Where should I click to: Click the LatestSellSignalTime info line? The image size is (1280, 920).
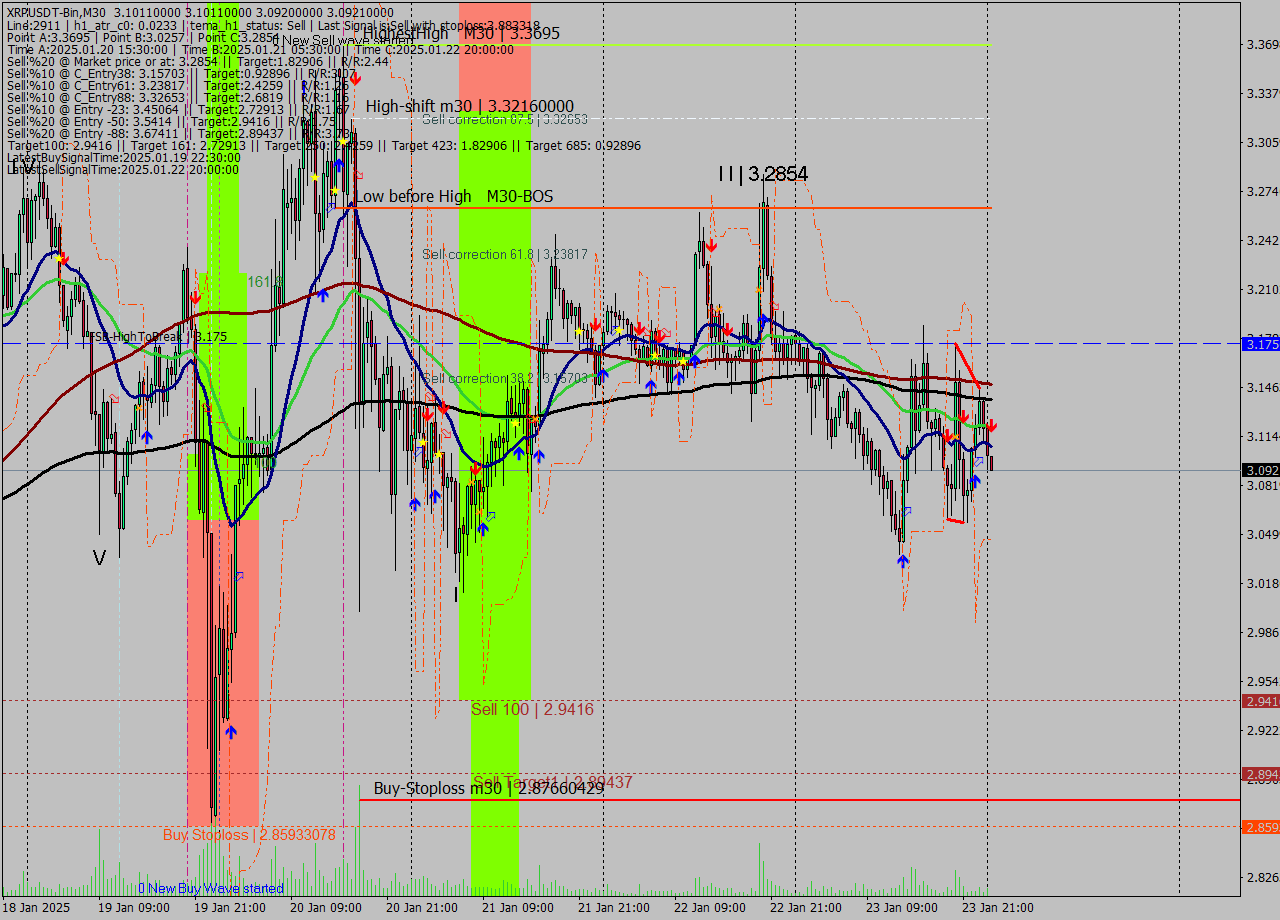[123, 170]
